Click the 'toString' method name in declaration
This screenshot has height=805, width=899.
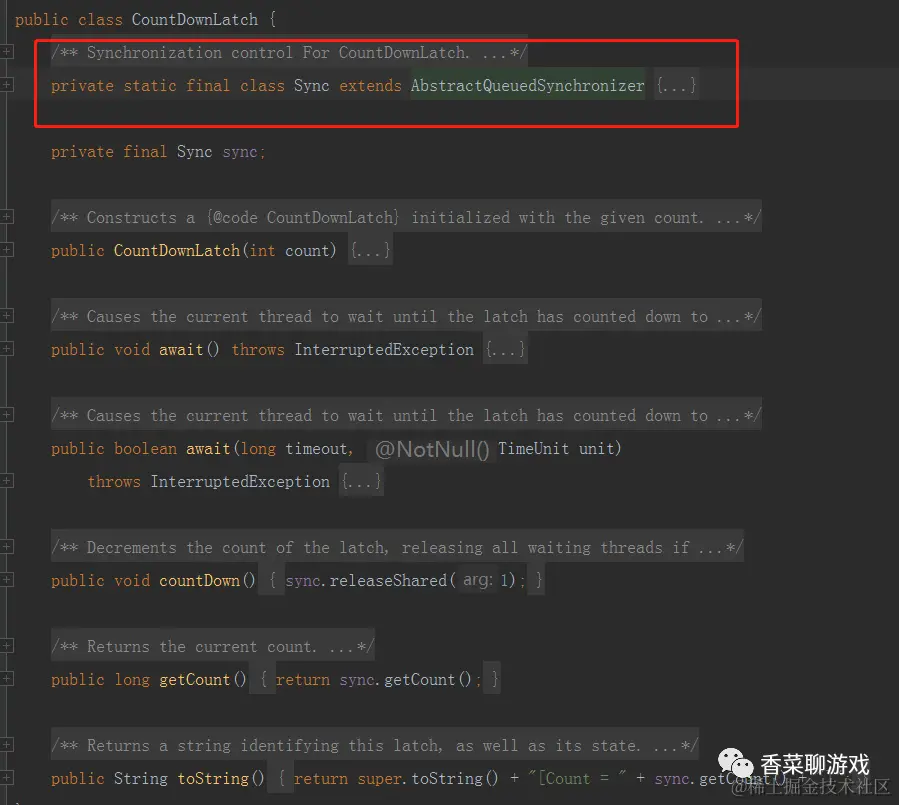pos(213,778)
